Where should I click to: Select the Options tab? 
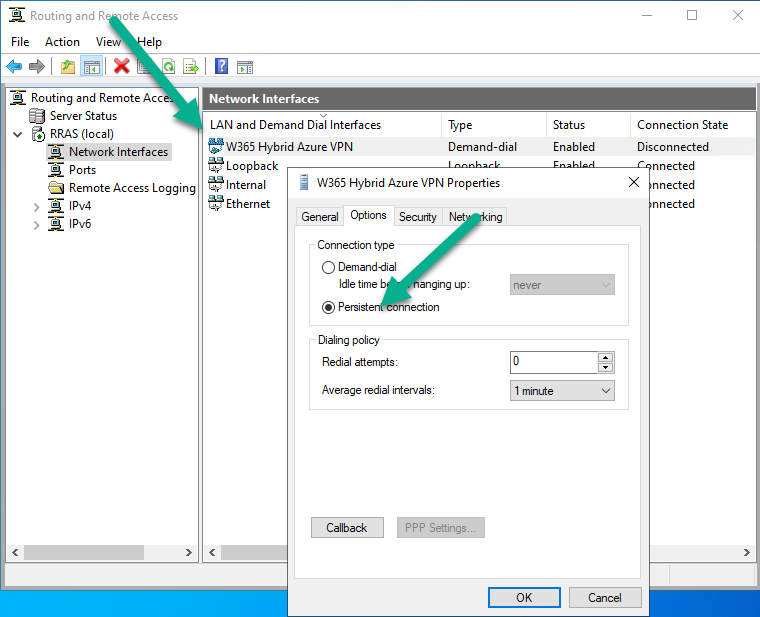coord(368,215)
